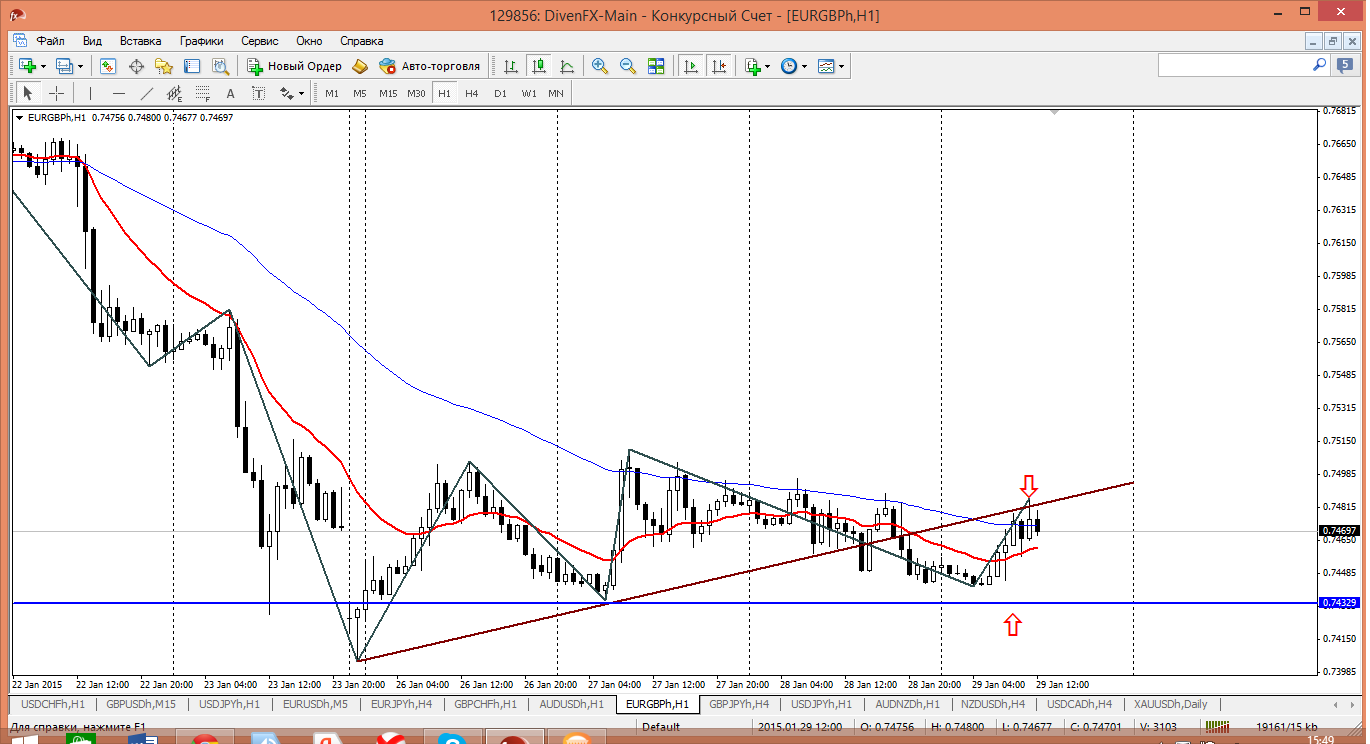Open the Profiles icon
The width and height of the screenshot is (1370, 744).
[x=65, y=66]
